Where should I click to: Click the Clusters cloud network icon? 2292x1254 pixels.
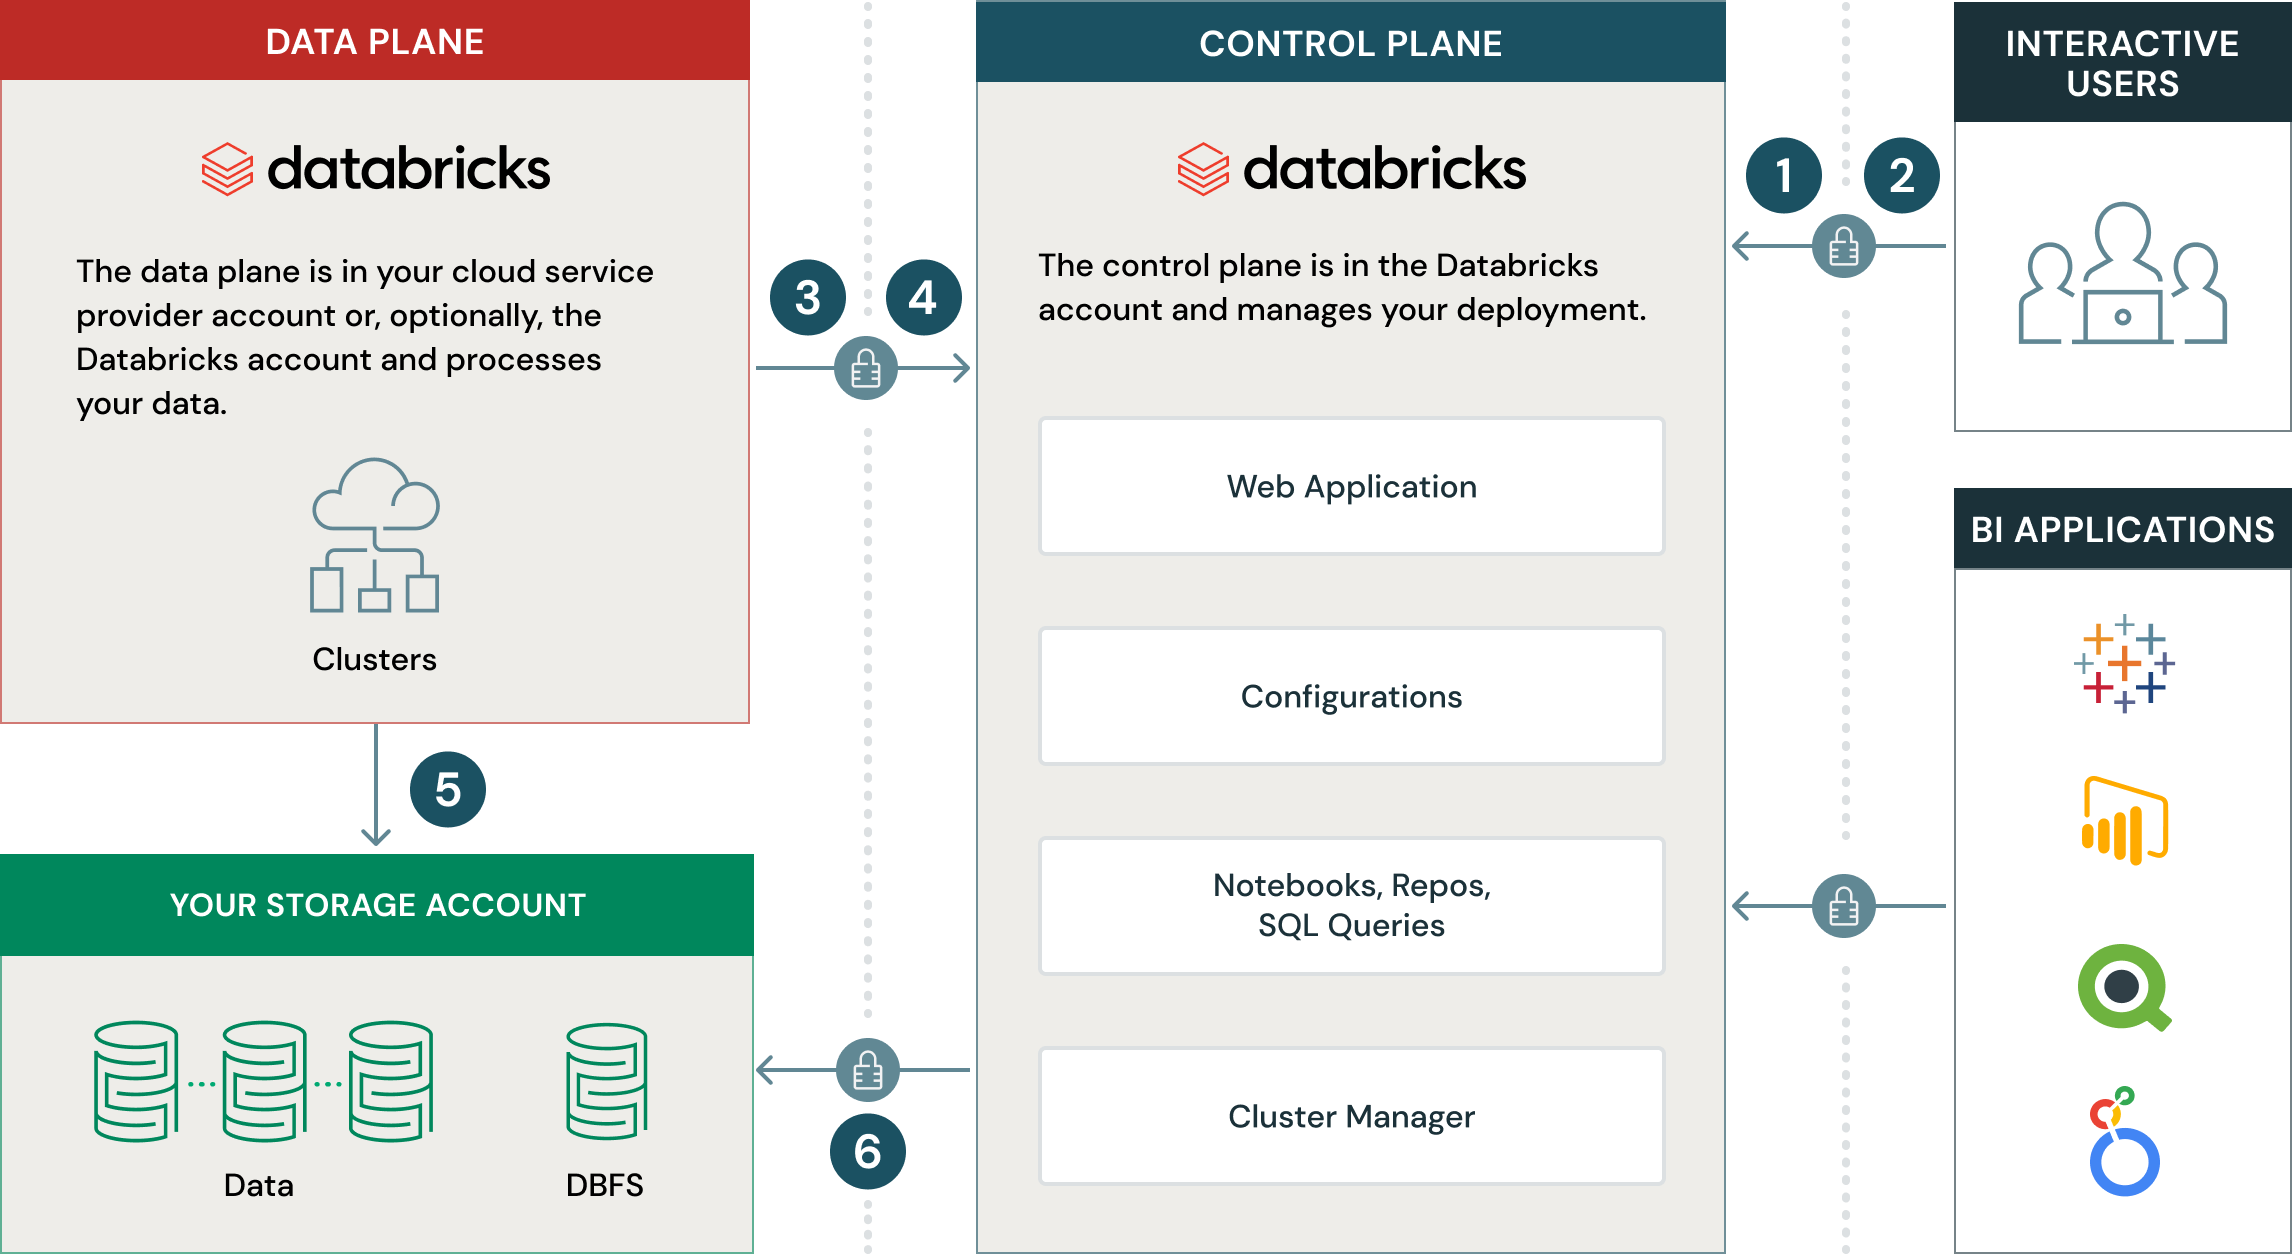tap(375, 535)
